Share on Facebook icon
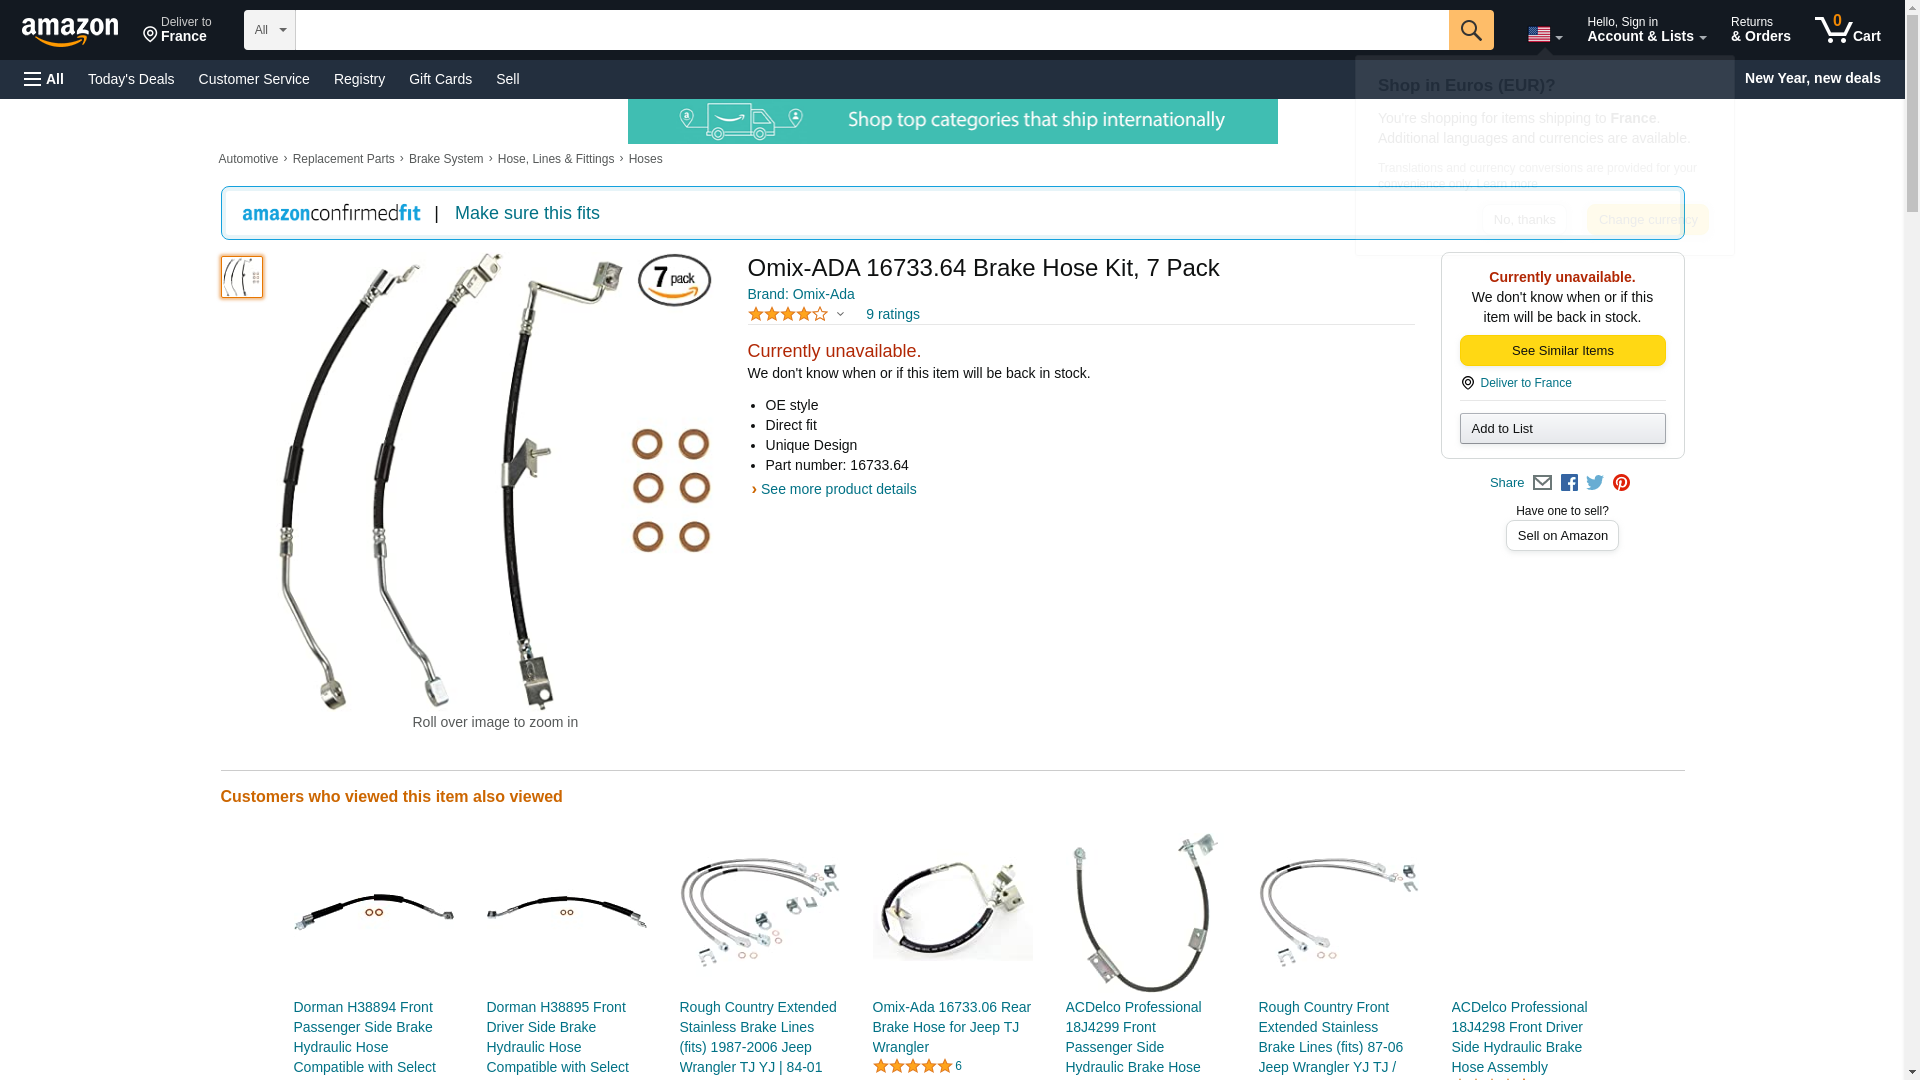The image size is (1920, 1080). point(1569,483)
